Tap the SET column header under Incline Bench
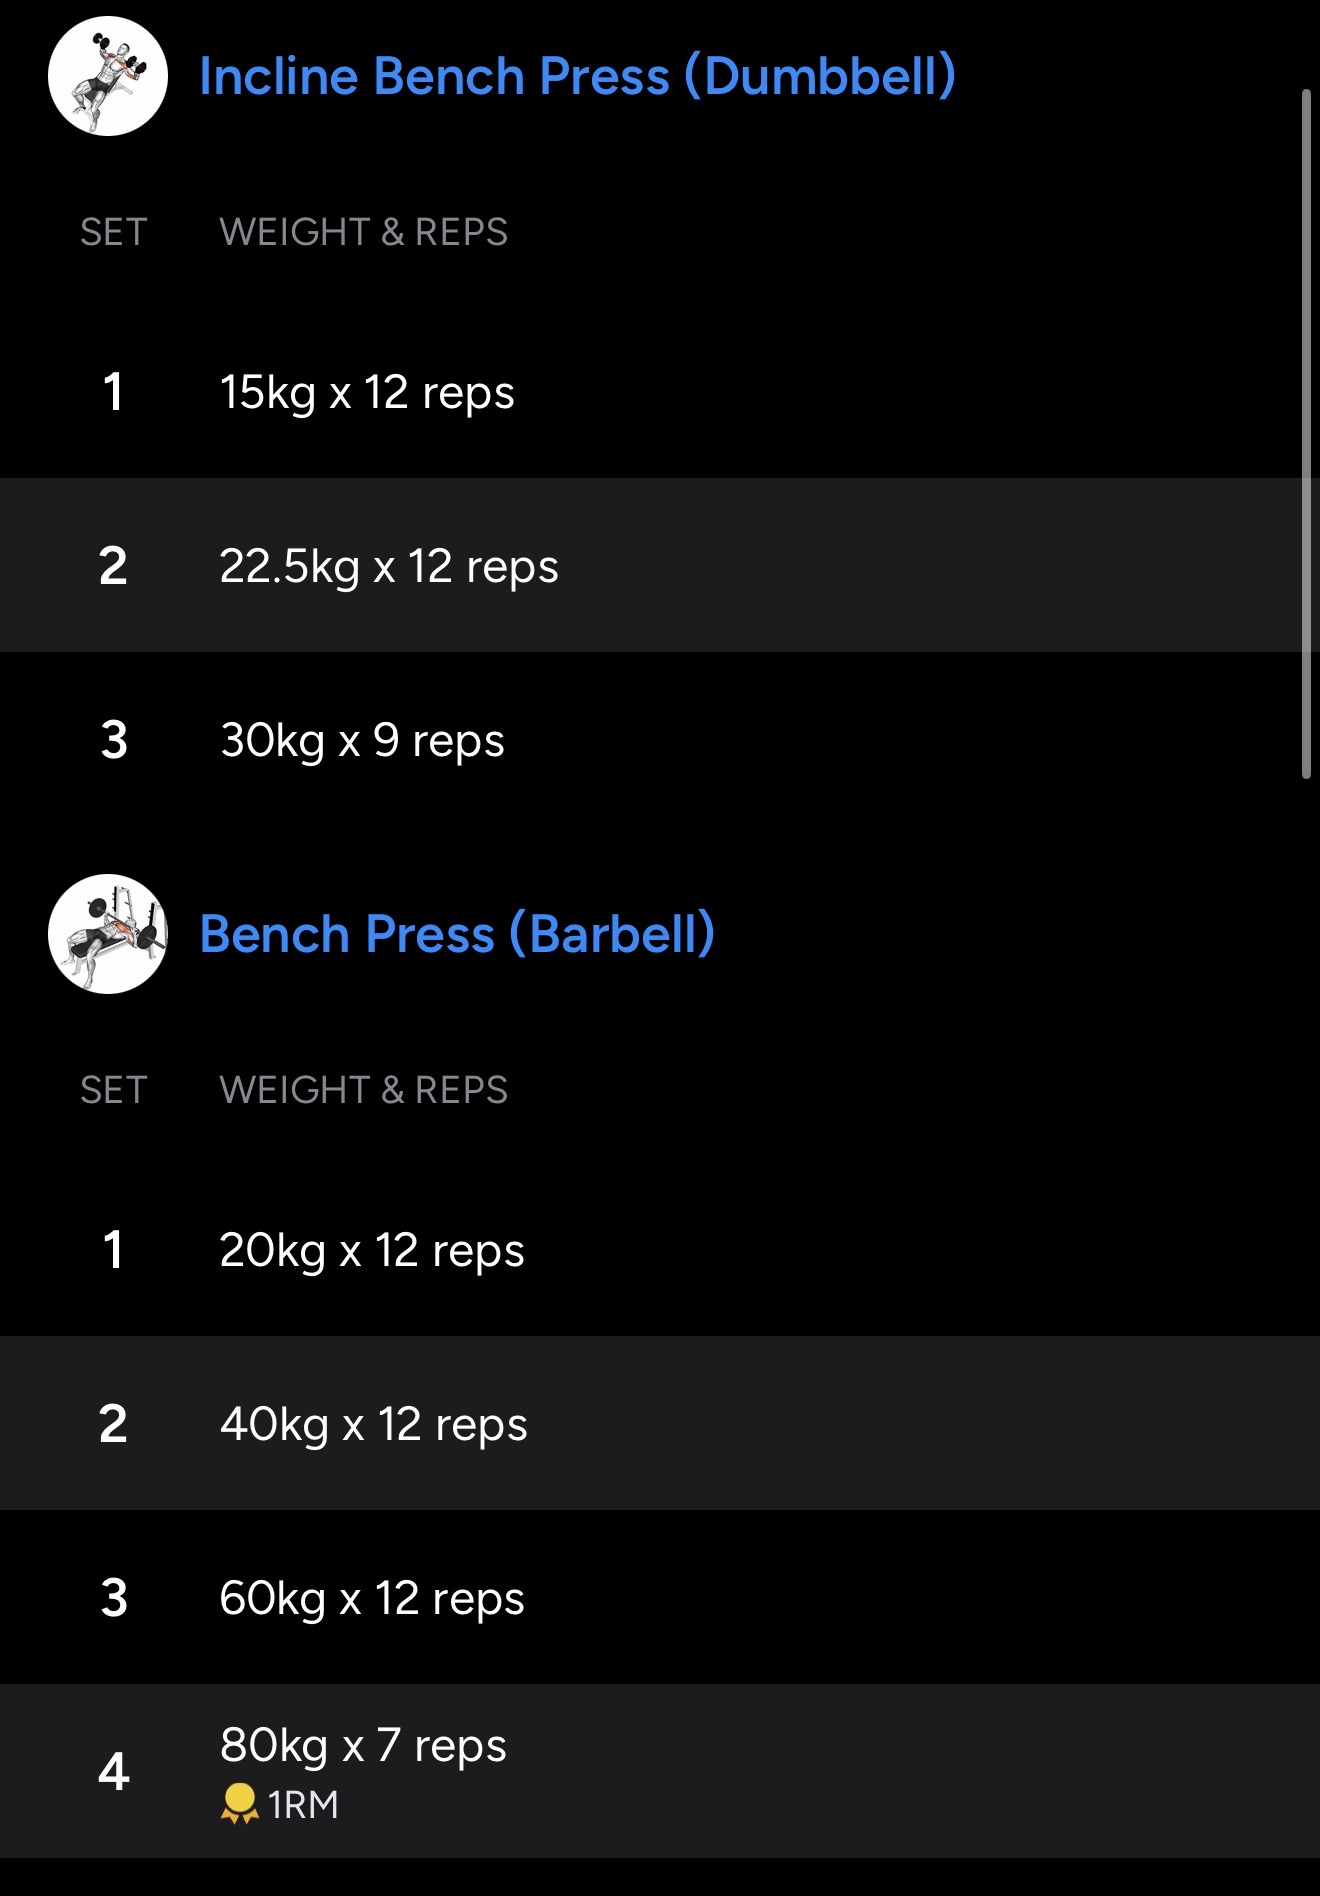The height and width of the screenshot is (1896, 1320). click(x=114, y=232)
